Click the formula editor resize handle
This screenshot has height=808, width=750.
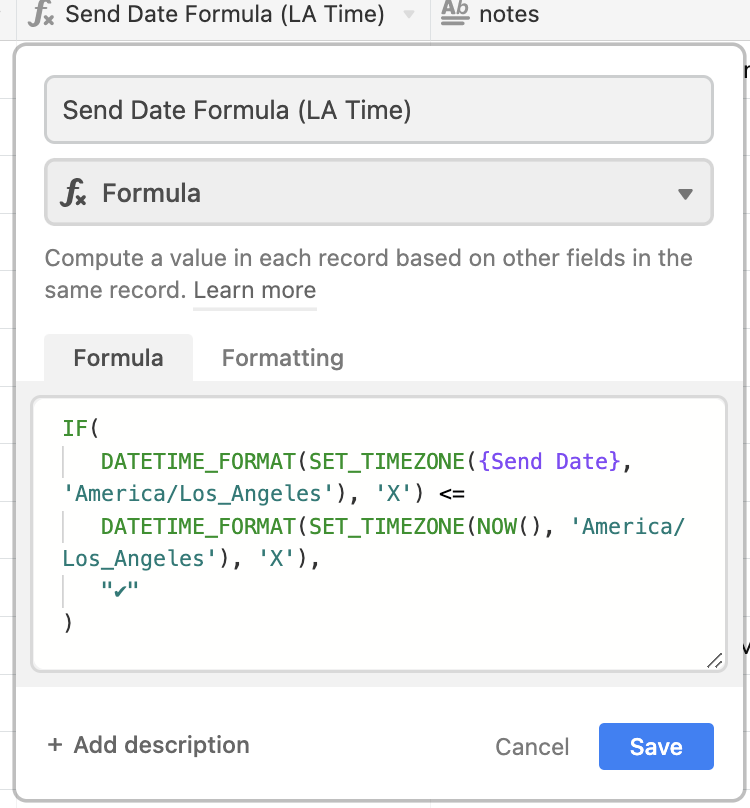714,661
